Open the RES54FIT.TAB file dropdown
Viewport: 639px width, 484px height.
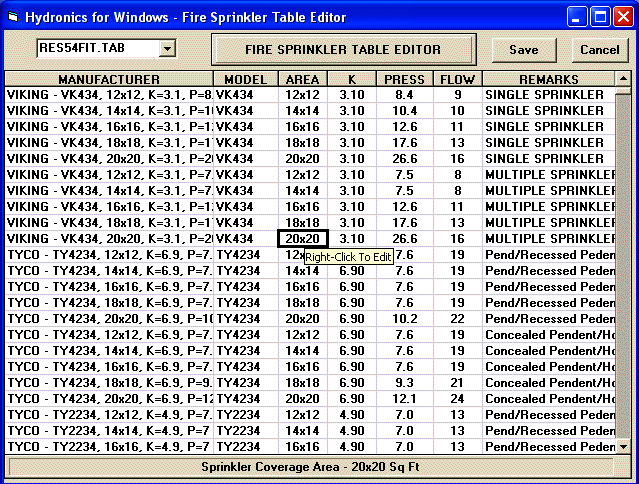[167, 48]
